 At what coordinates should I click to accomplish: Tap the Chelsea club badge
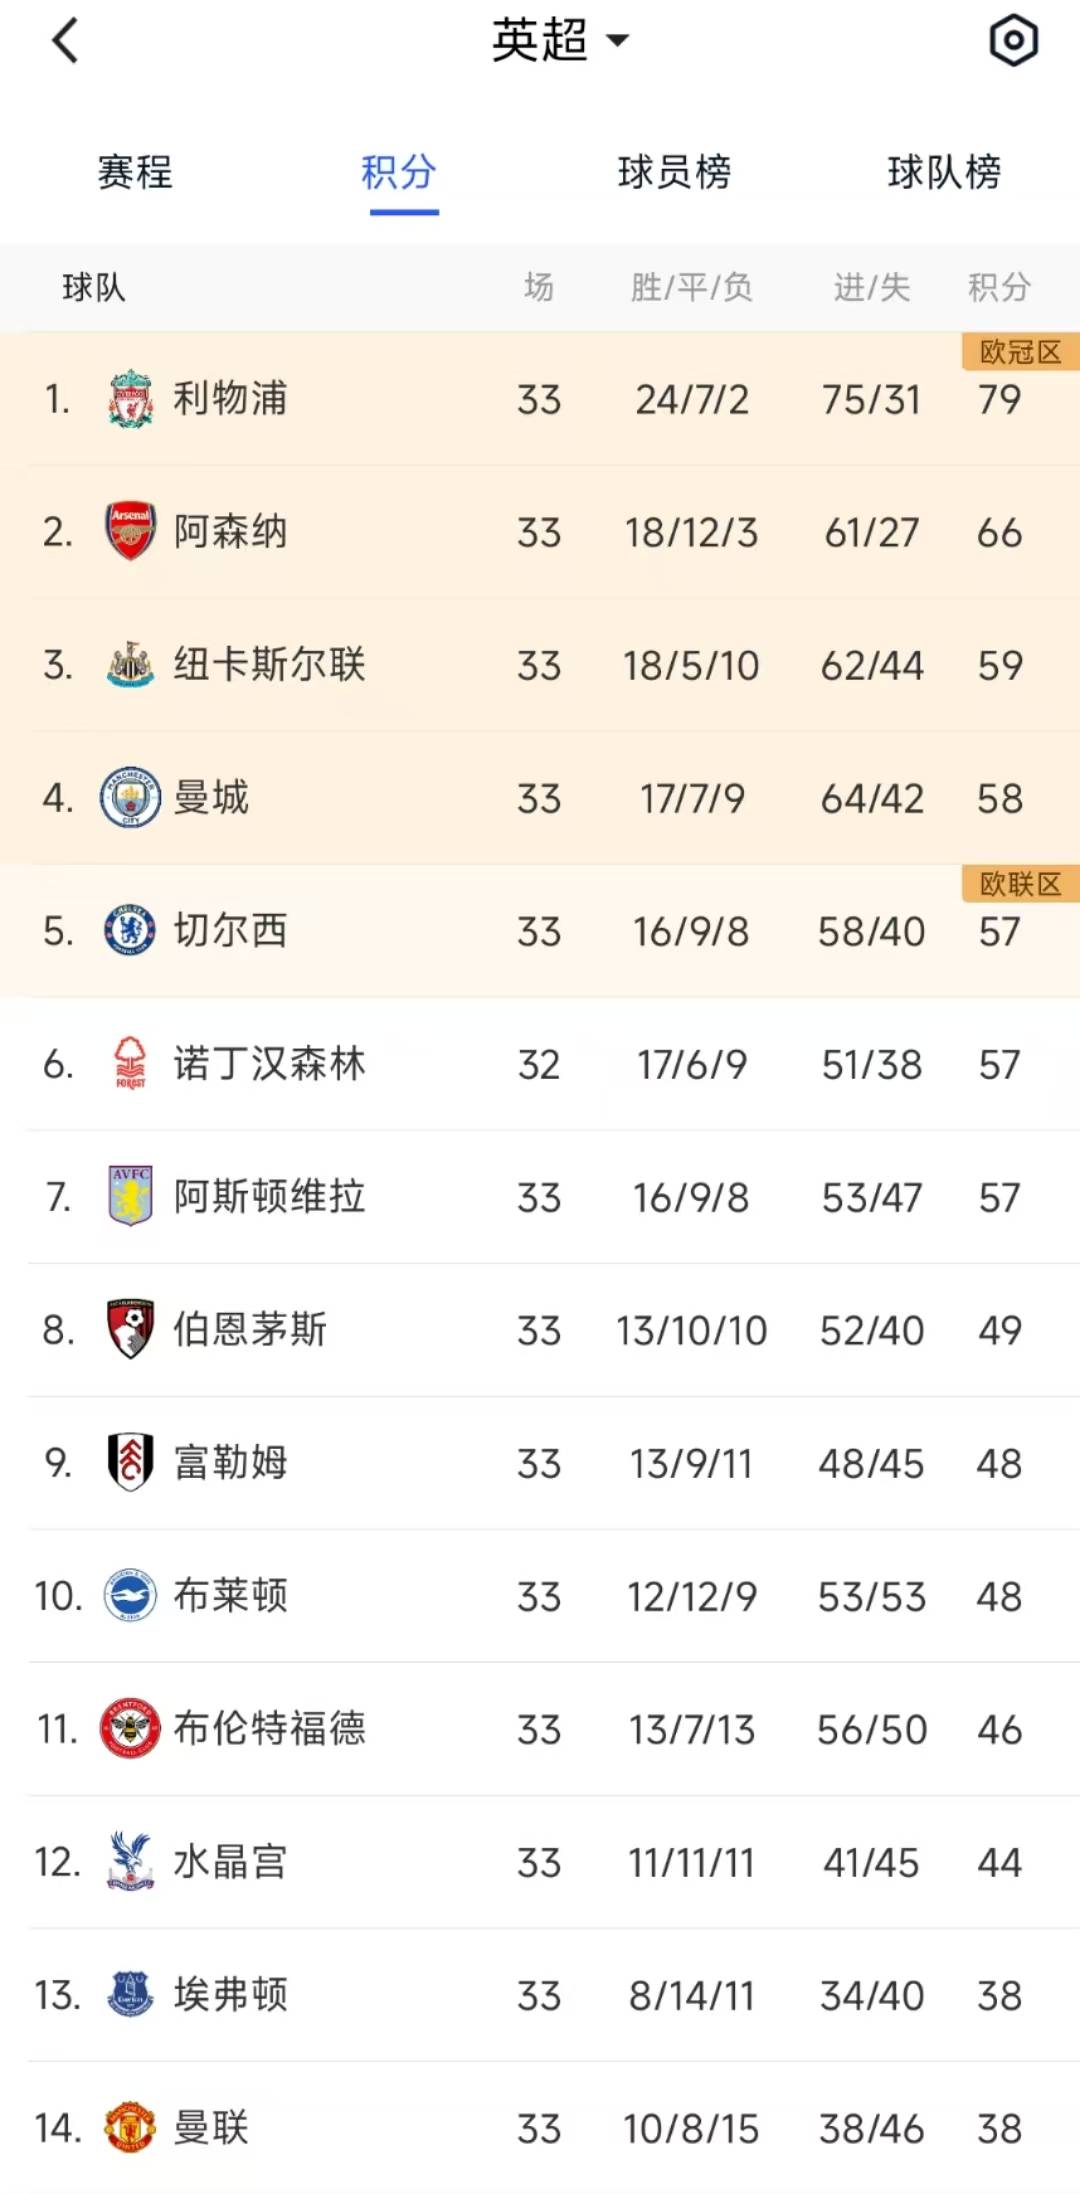coord(130,931)
